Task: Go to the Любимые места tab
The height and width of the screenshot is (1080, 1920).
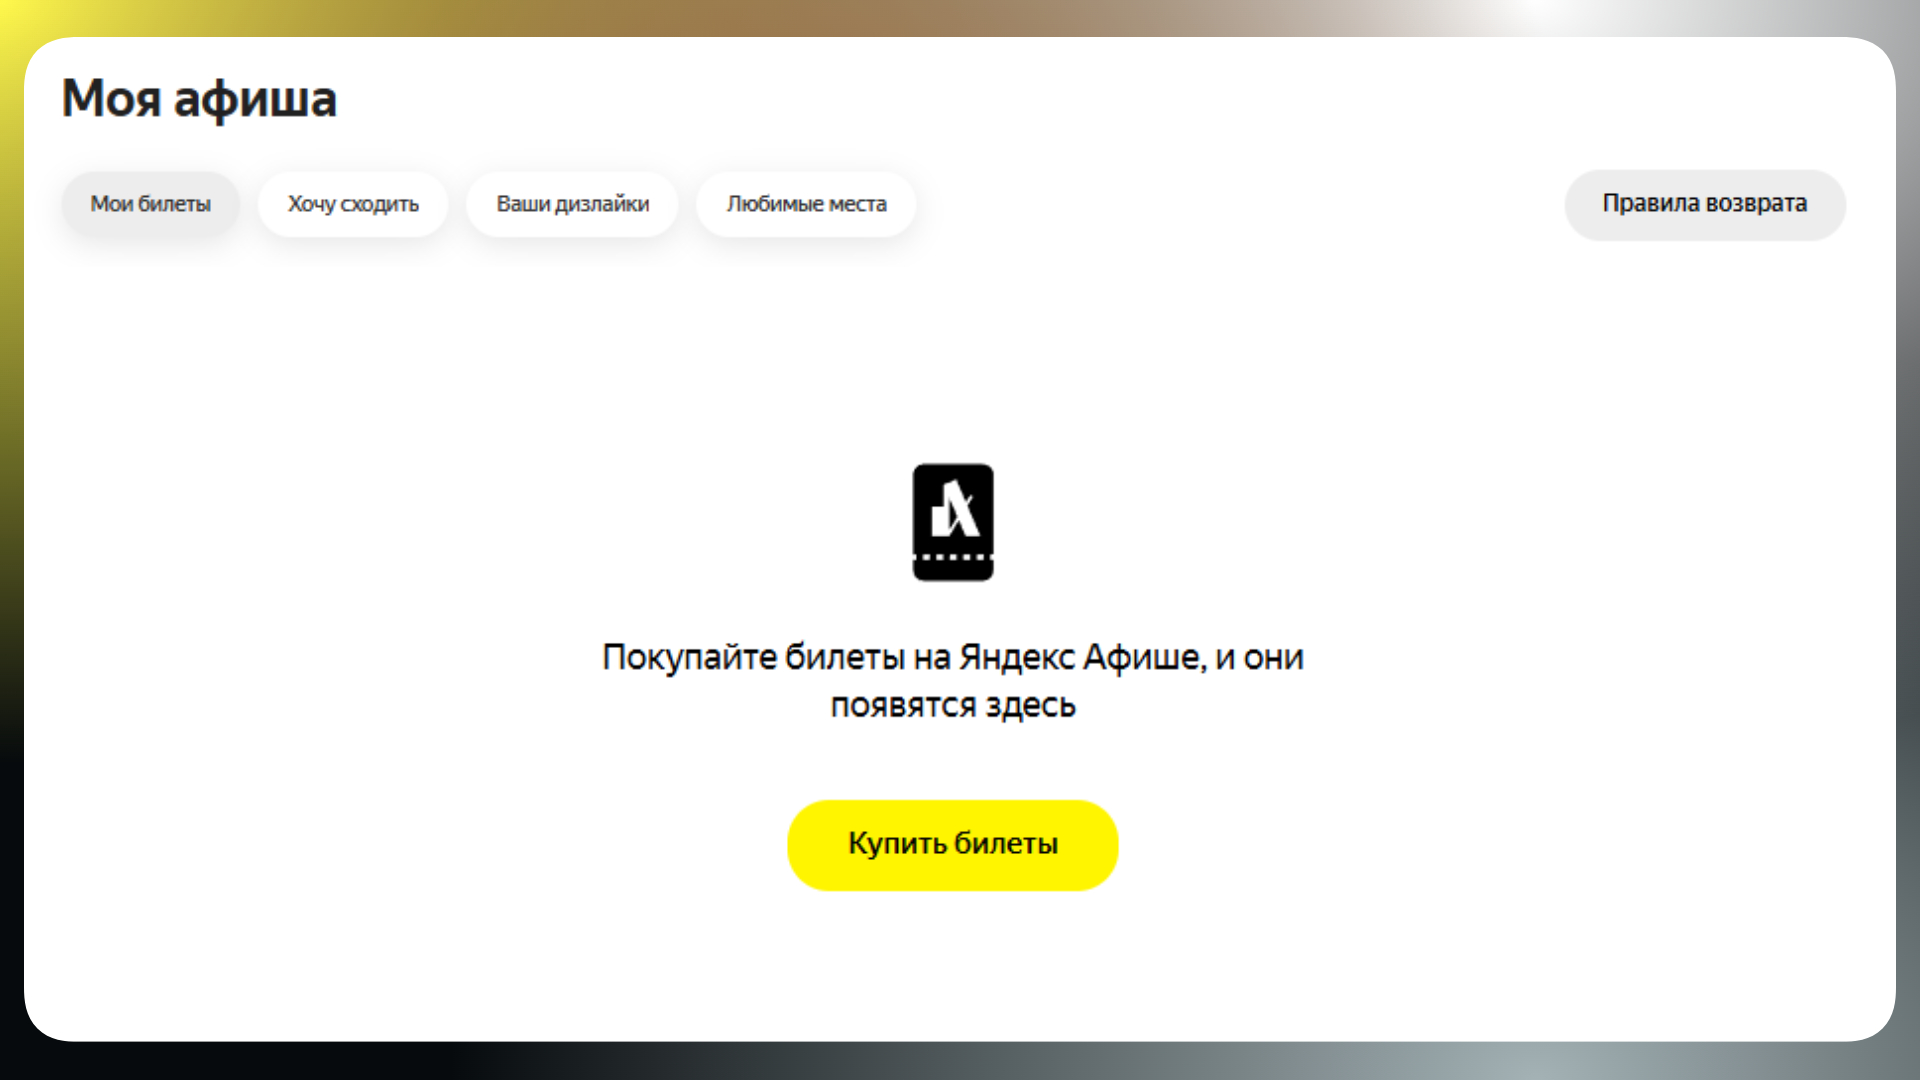Action: (x=806, y=204)
